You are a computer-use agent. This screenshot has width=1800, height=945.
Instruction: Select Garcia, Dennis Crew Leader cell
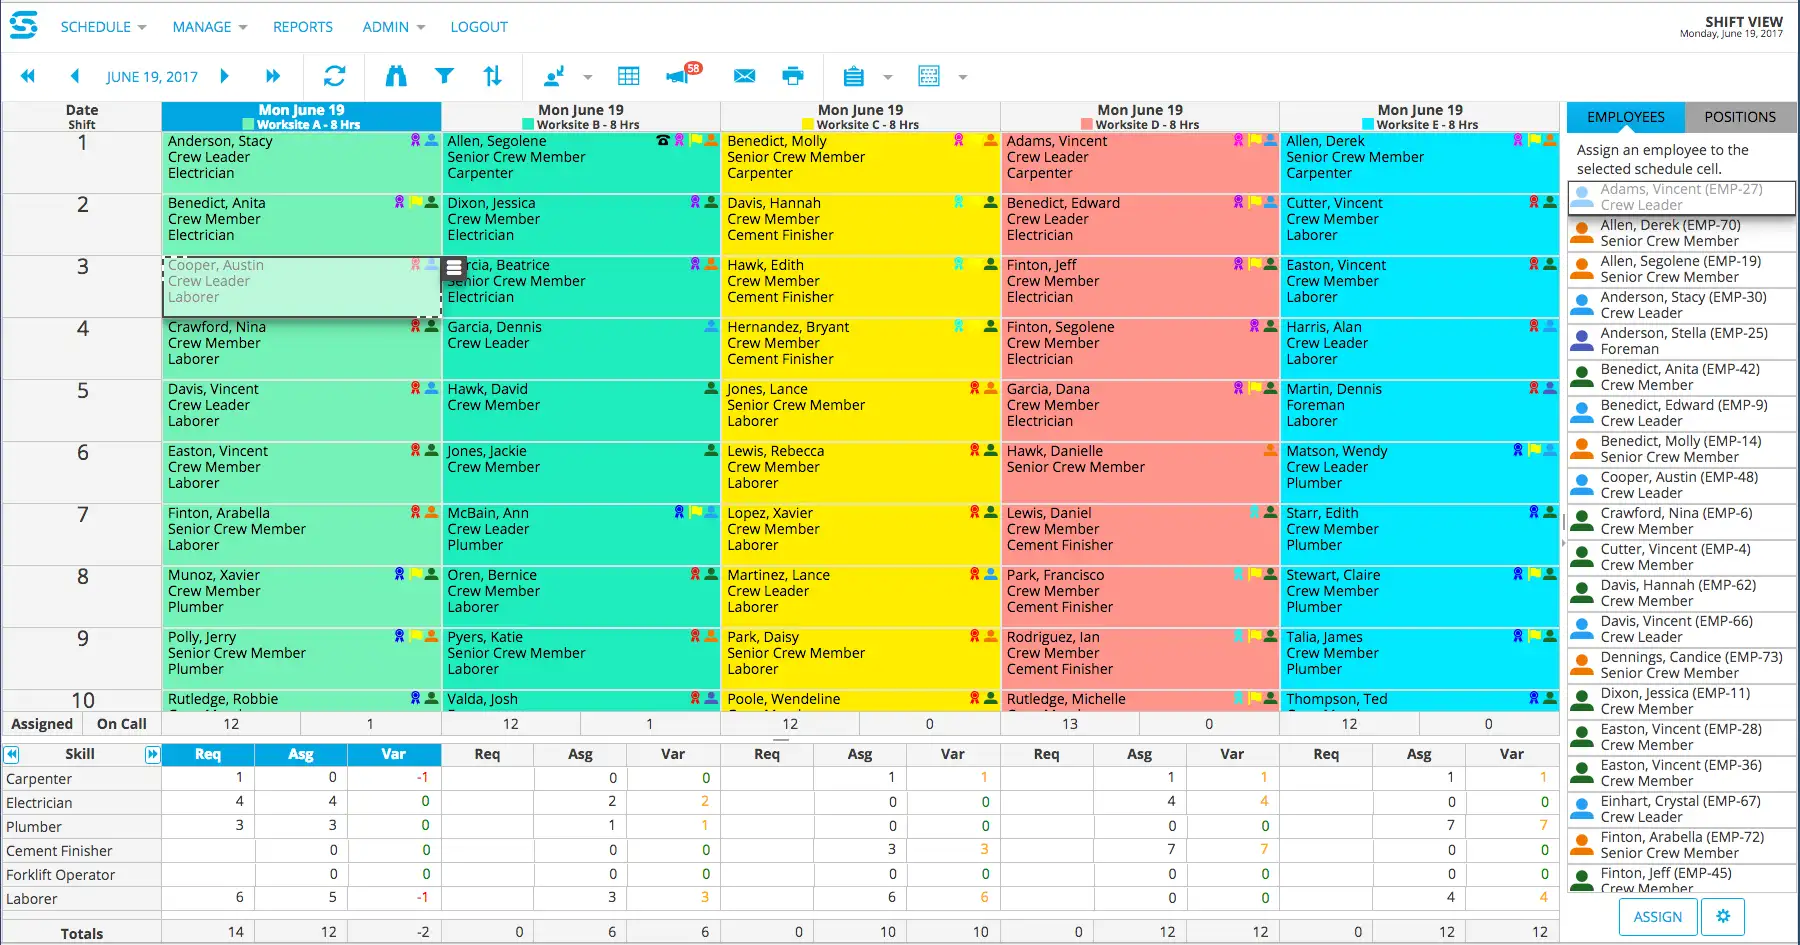point(581,348)
